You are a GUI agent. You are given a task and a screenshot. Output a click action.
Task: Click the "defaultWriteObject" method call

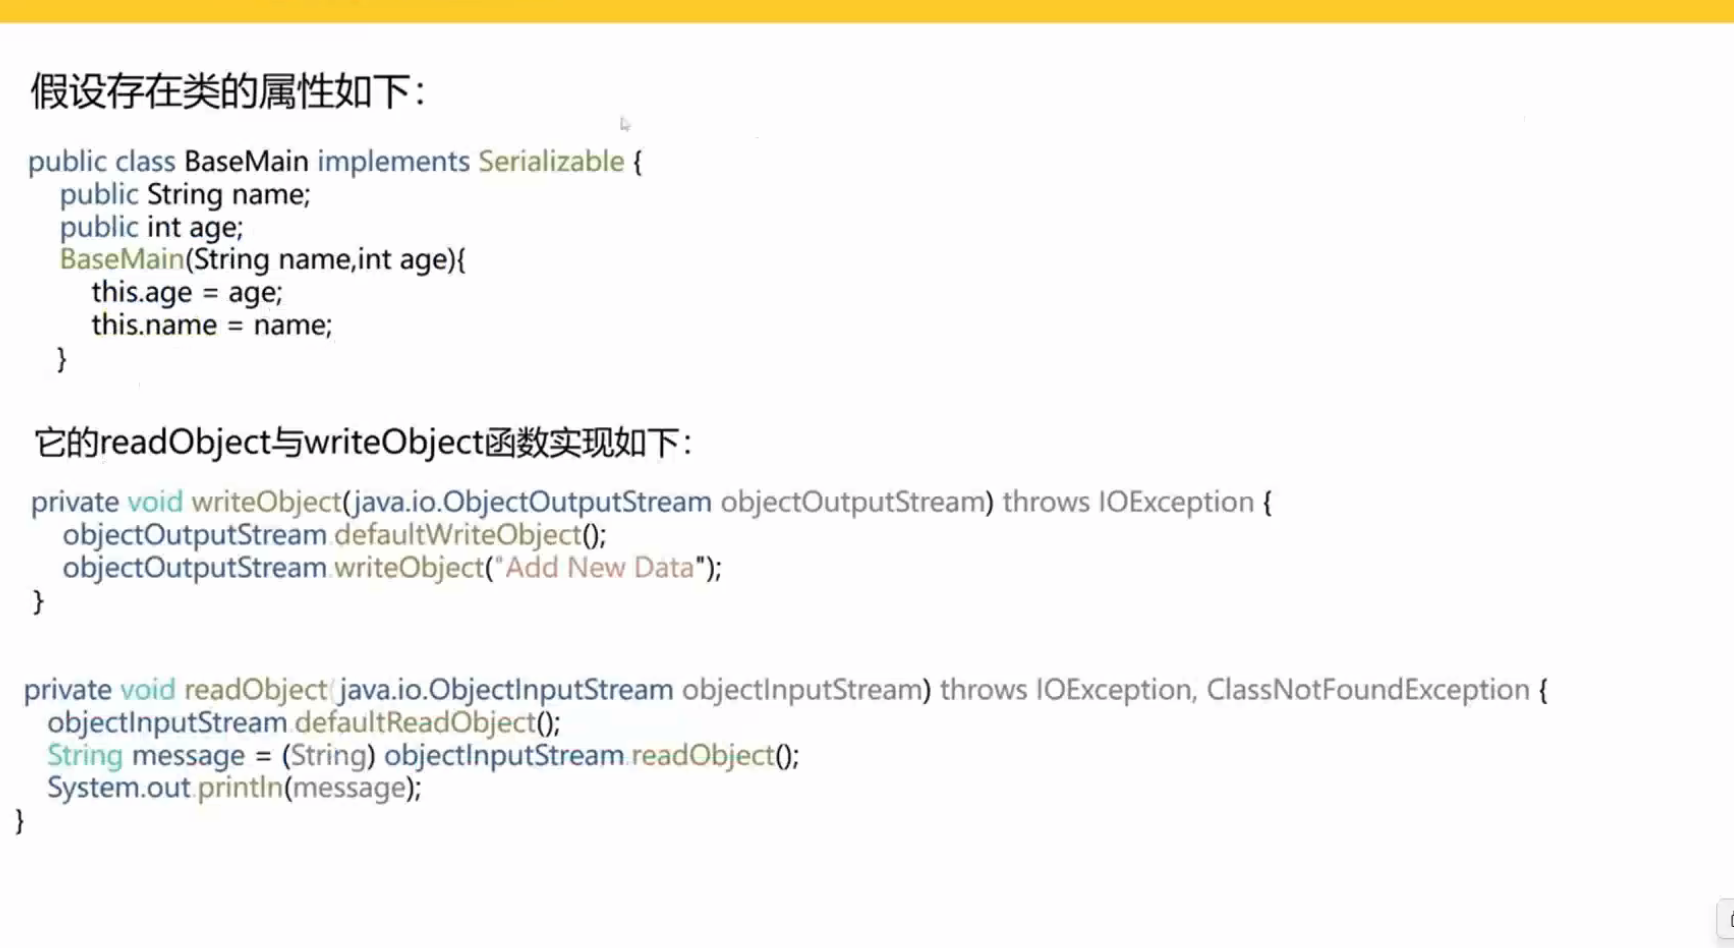point(458,535)
